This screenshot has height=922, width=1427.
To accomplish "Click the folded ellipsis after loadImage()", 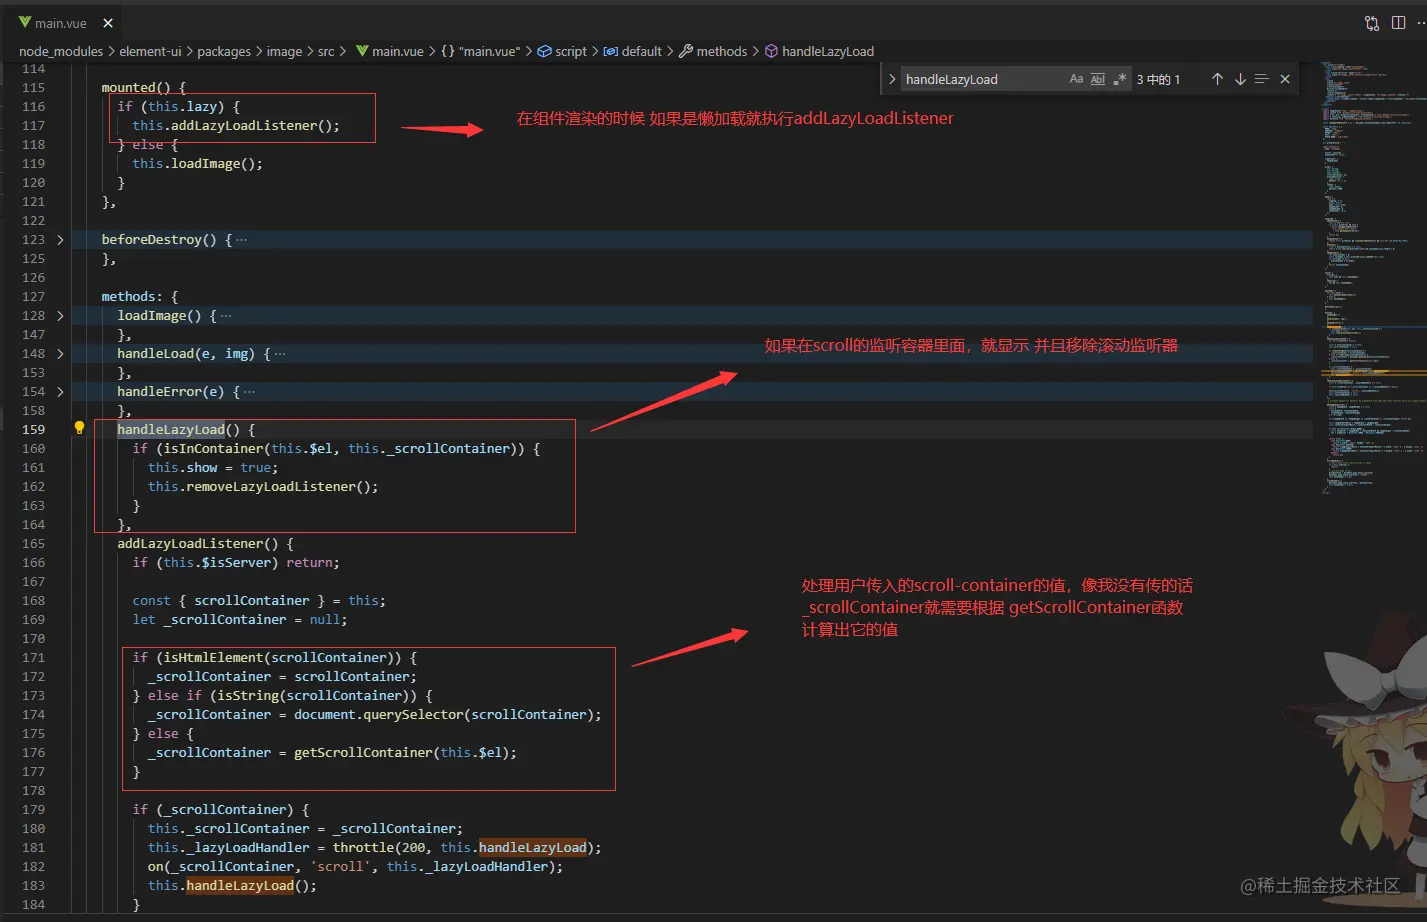I will (226, 316).
